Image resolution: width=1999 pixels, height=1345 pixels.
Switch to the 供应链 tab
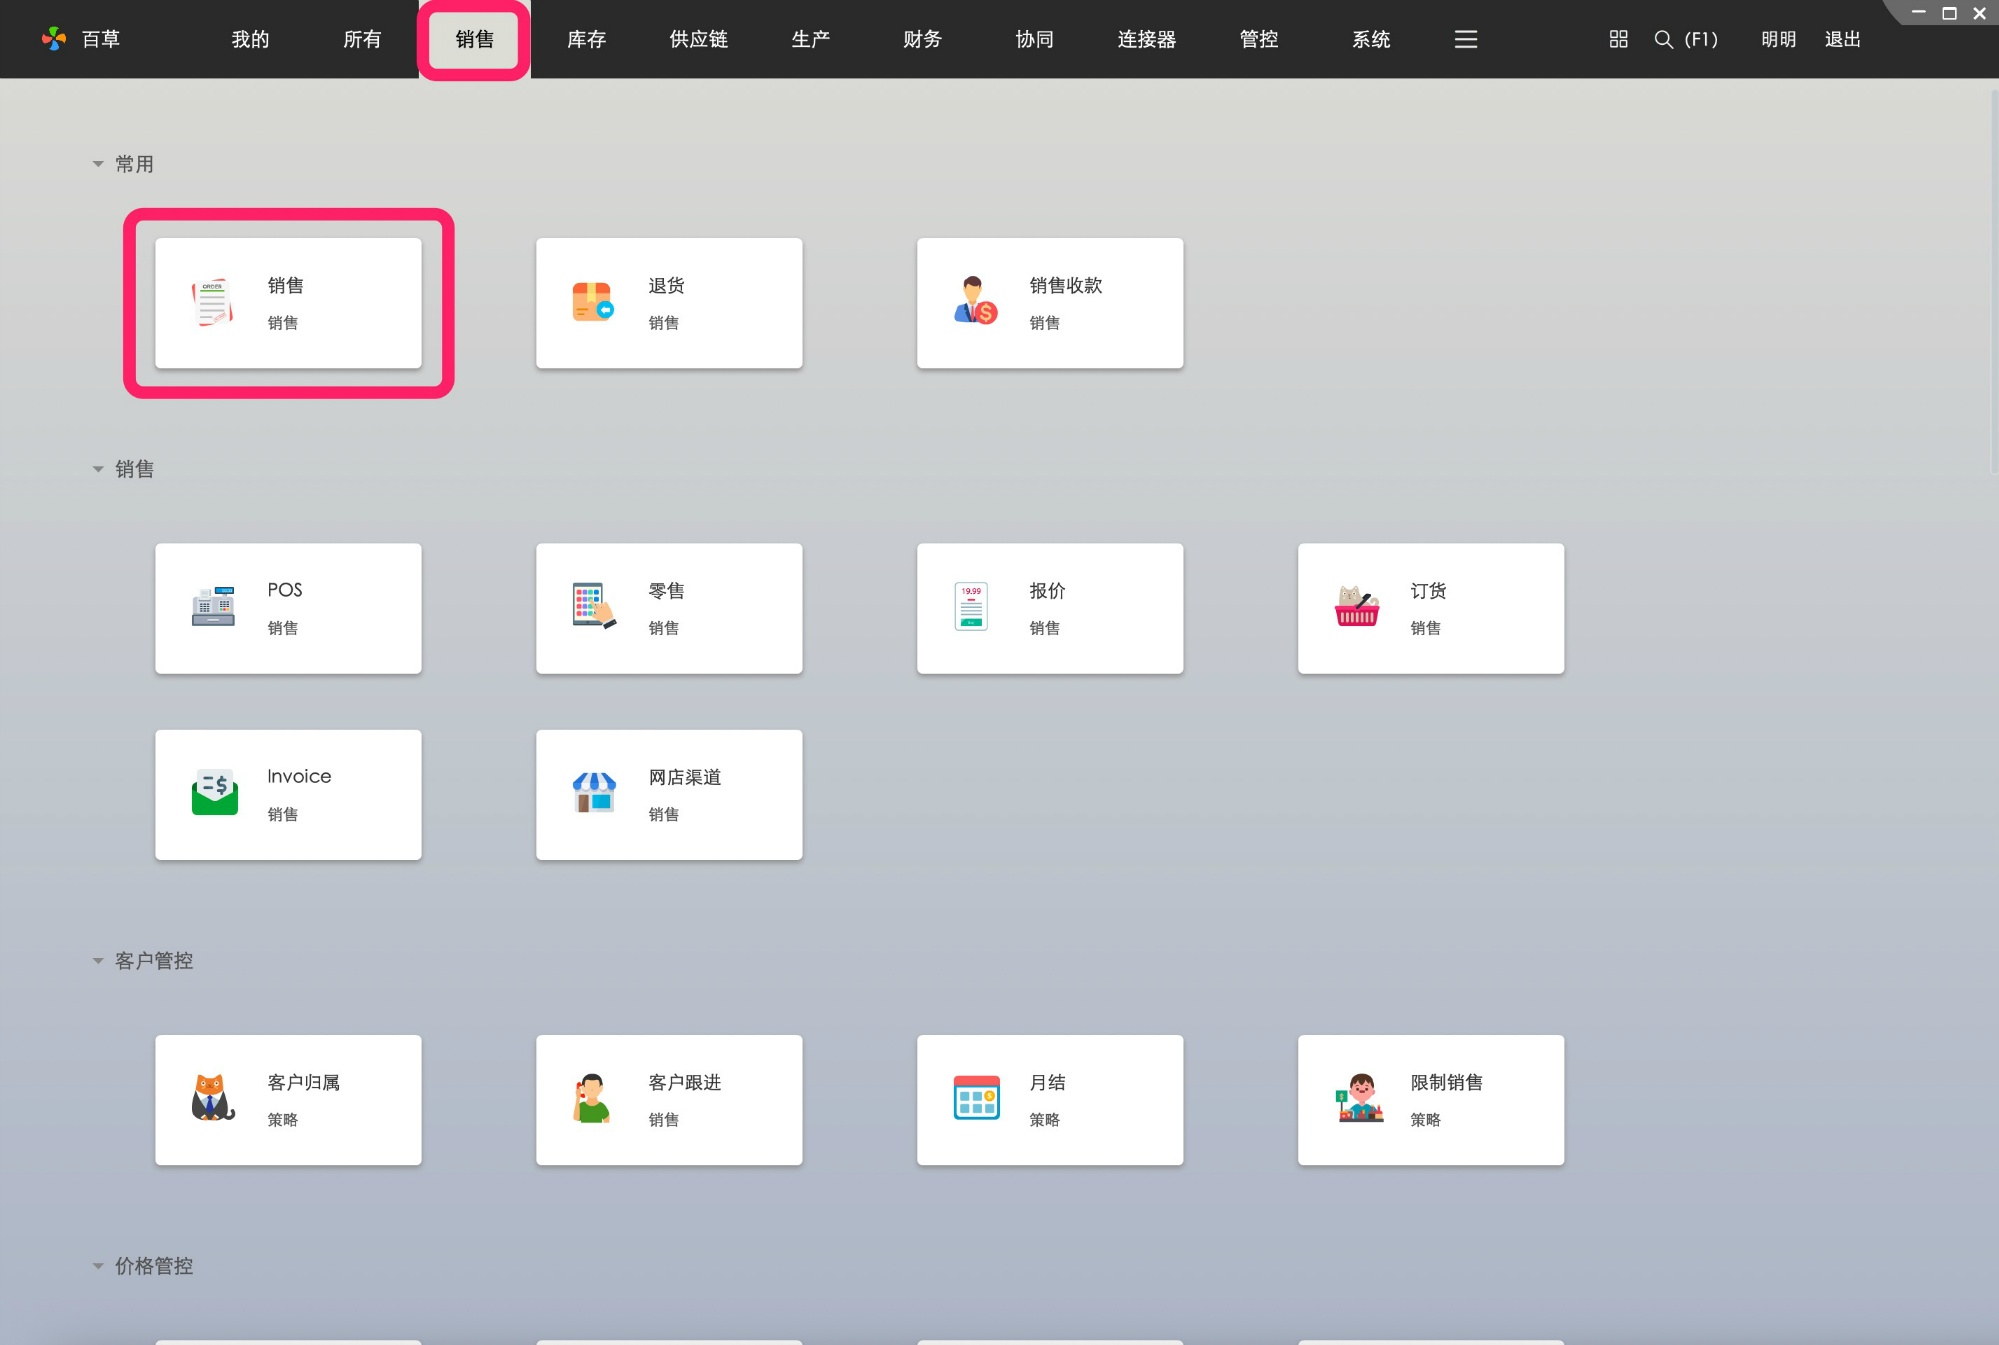698,39
